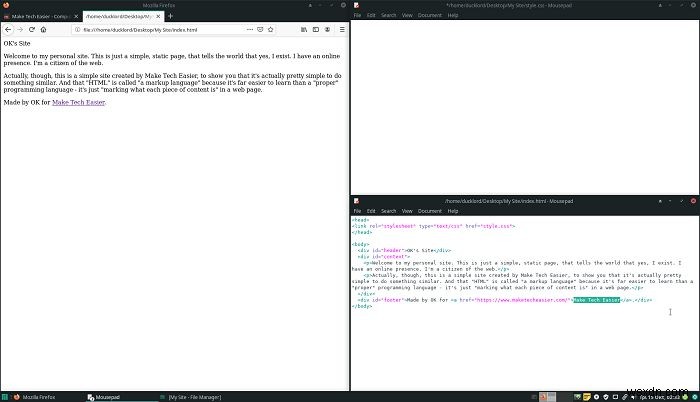The image size is (700, 402).
Task: Open the Firefox home page
Action: 43,29
